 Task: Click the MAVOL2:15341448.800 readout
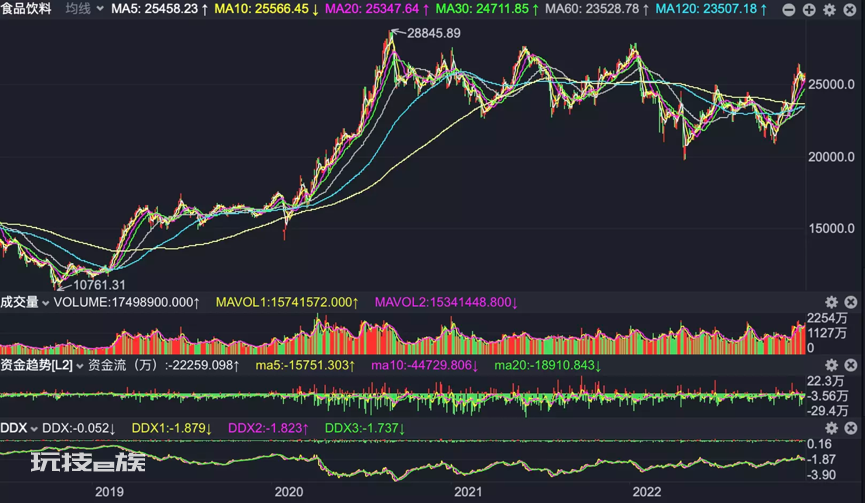pyautogui.click(x=446, y=302)
